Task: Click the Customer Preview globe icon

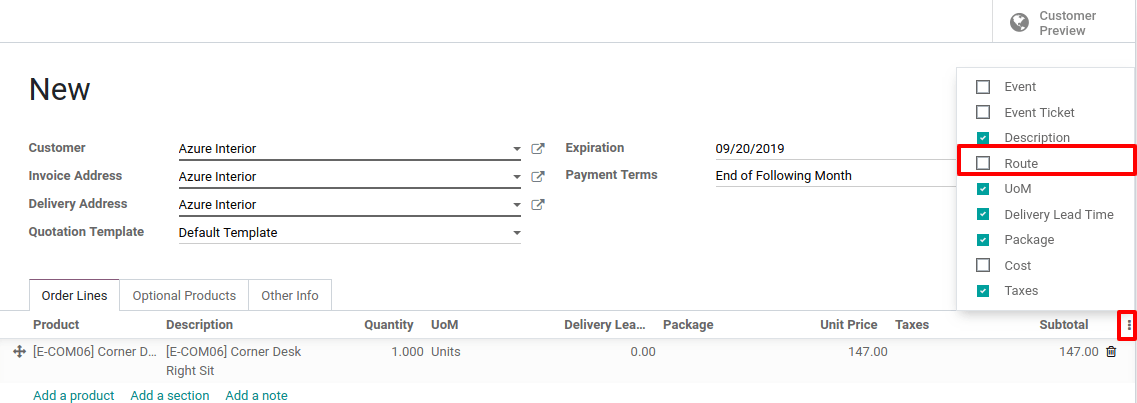Action: 1019,22
